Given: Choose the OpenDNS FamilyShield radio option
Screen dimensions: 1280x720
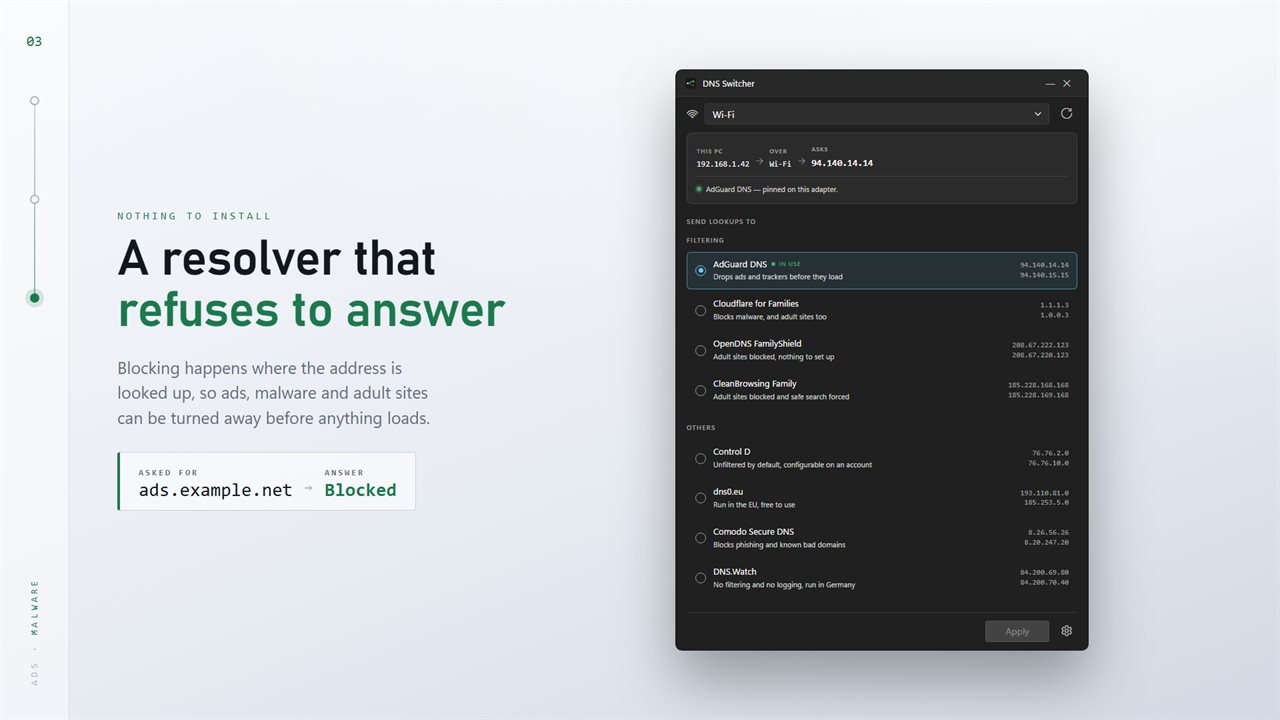Looking at the screenshot, I should coord(700,350).
